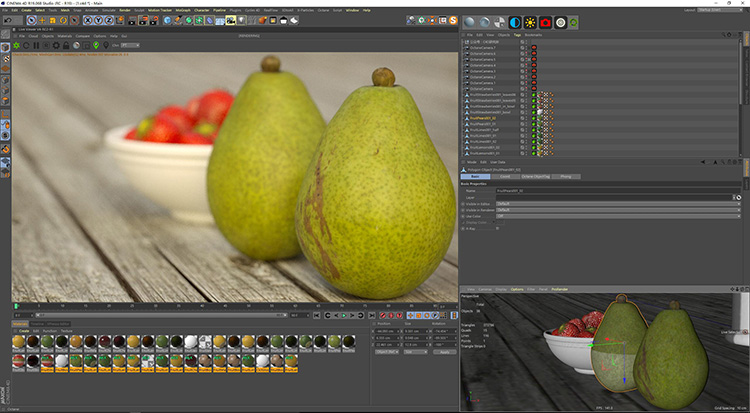The width and height of the screenshot is (750, 413).
Task: Toggle visibility dots for OctaneCamera.7
Action: 527,47
